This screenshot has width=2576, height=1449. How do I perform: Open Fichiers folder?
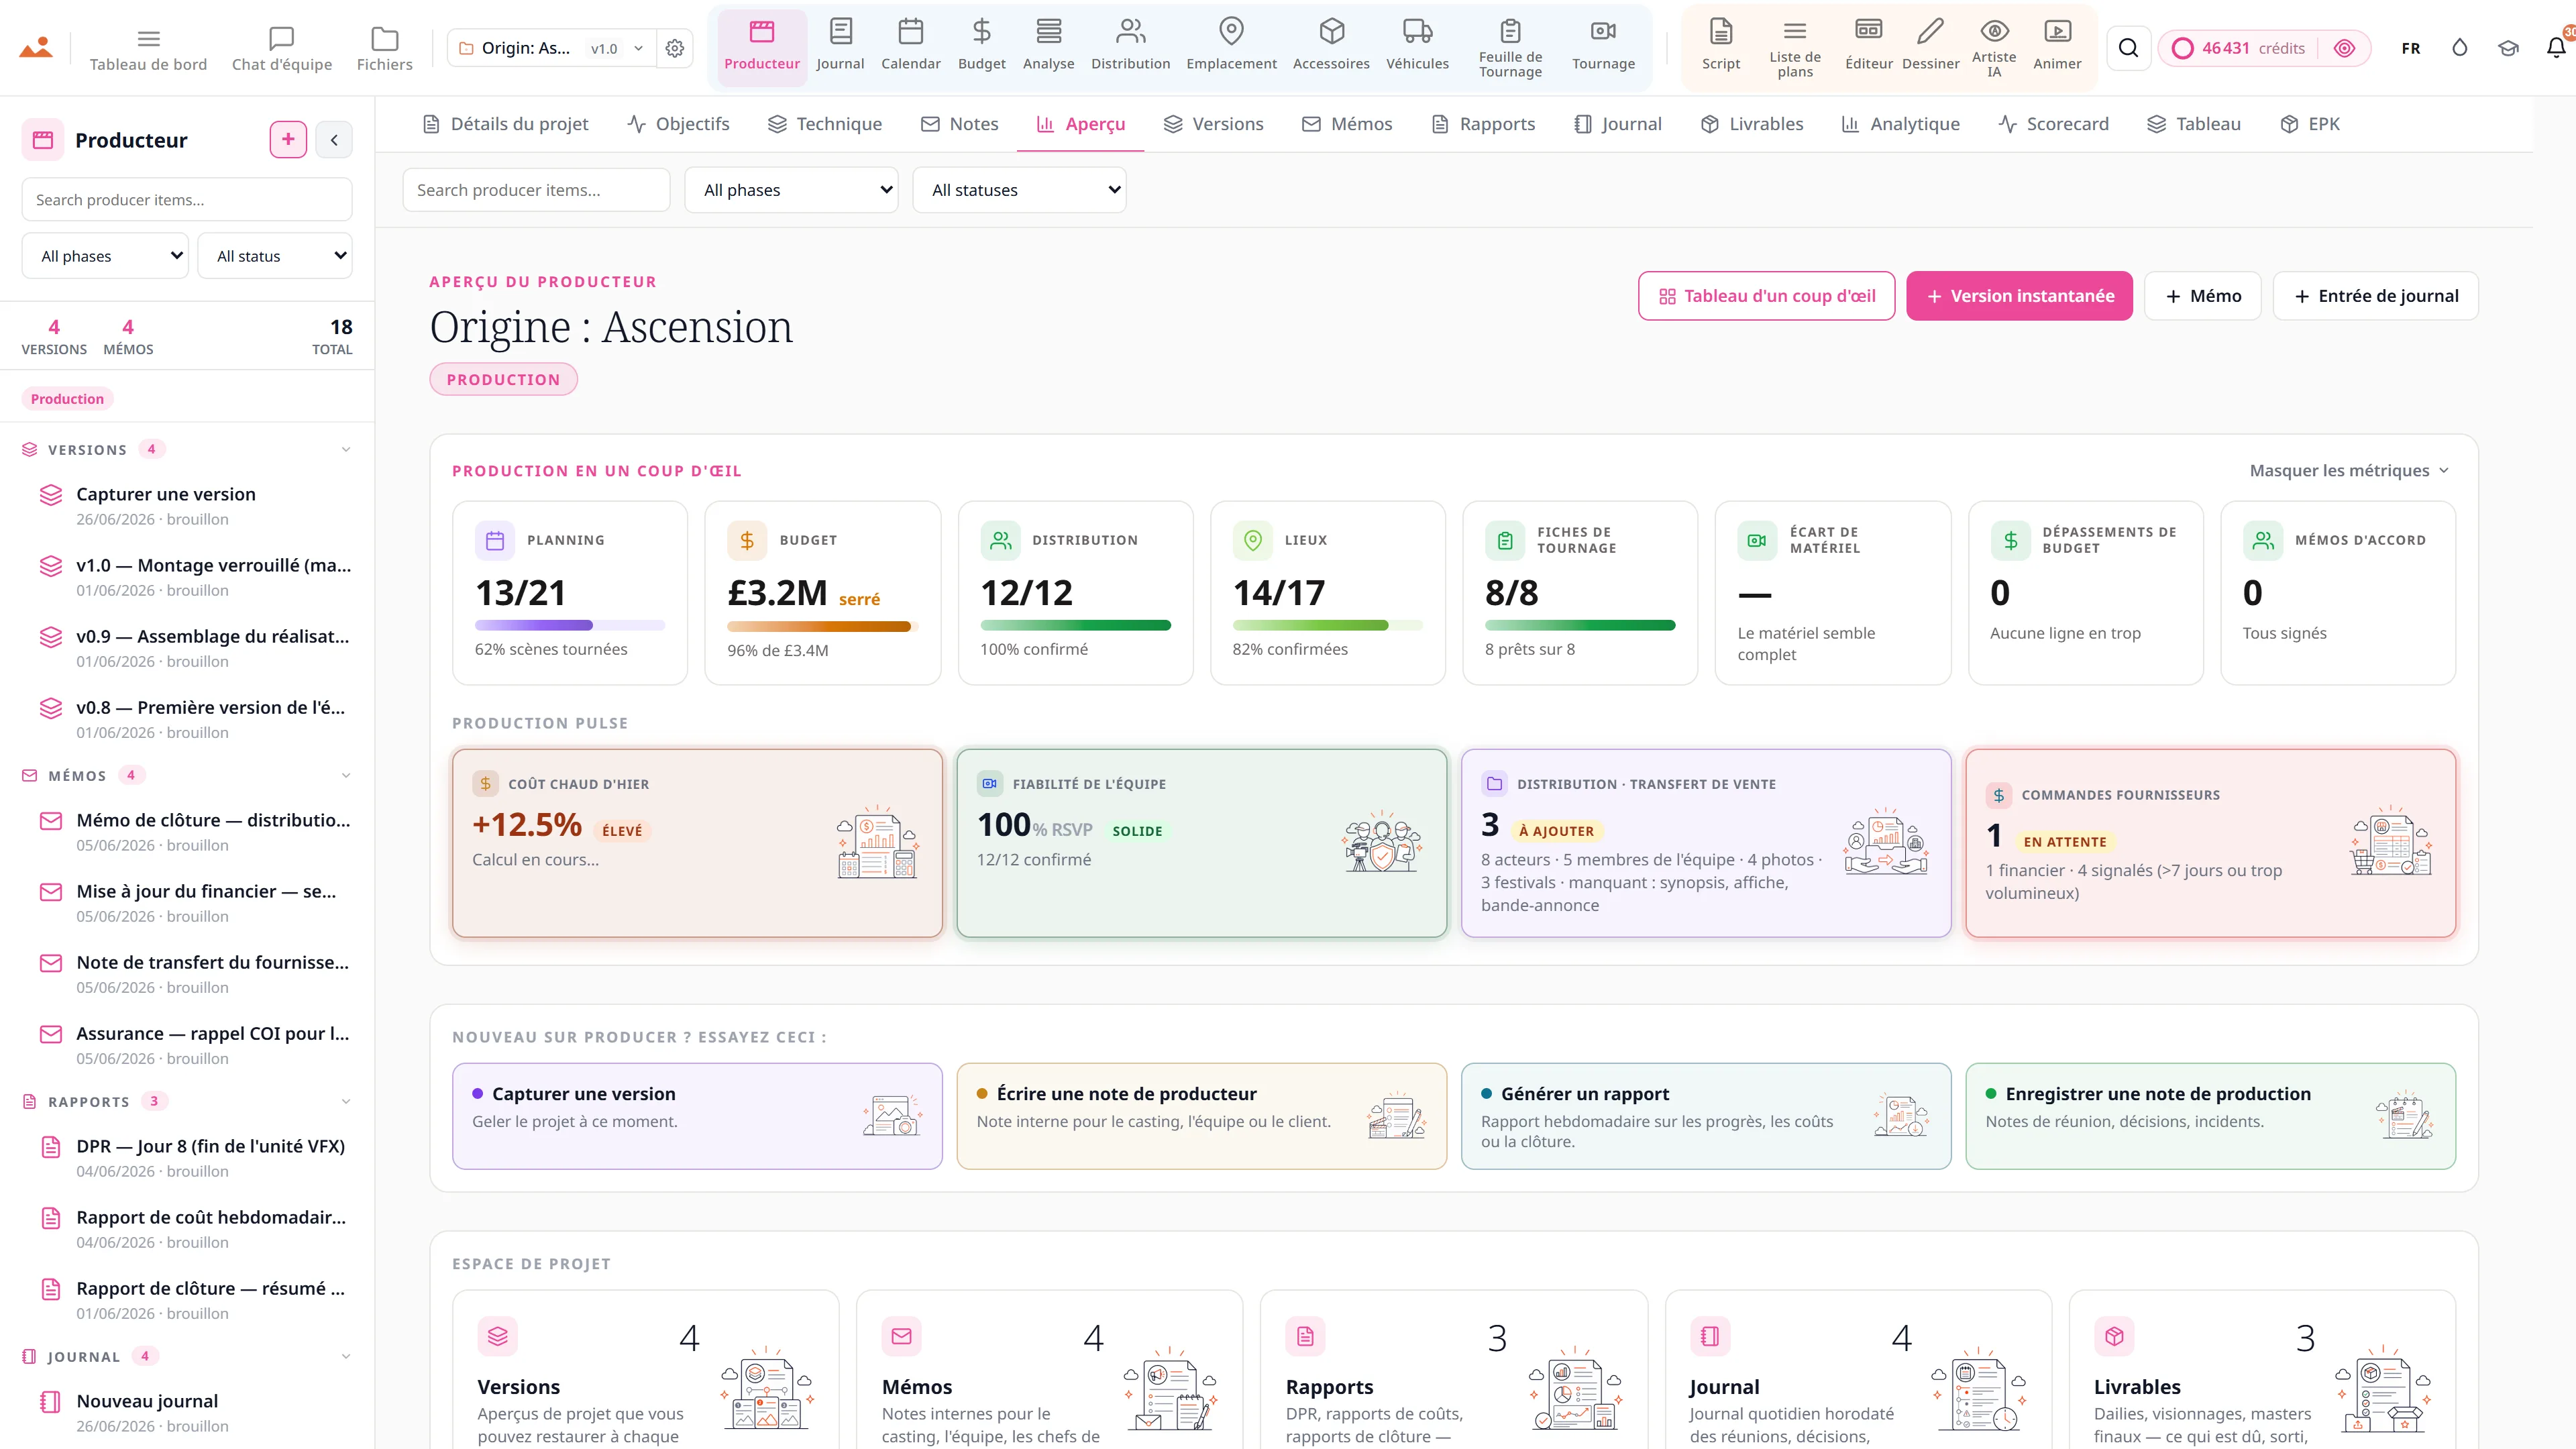point(384,49)
